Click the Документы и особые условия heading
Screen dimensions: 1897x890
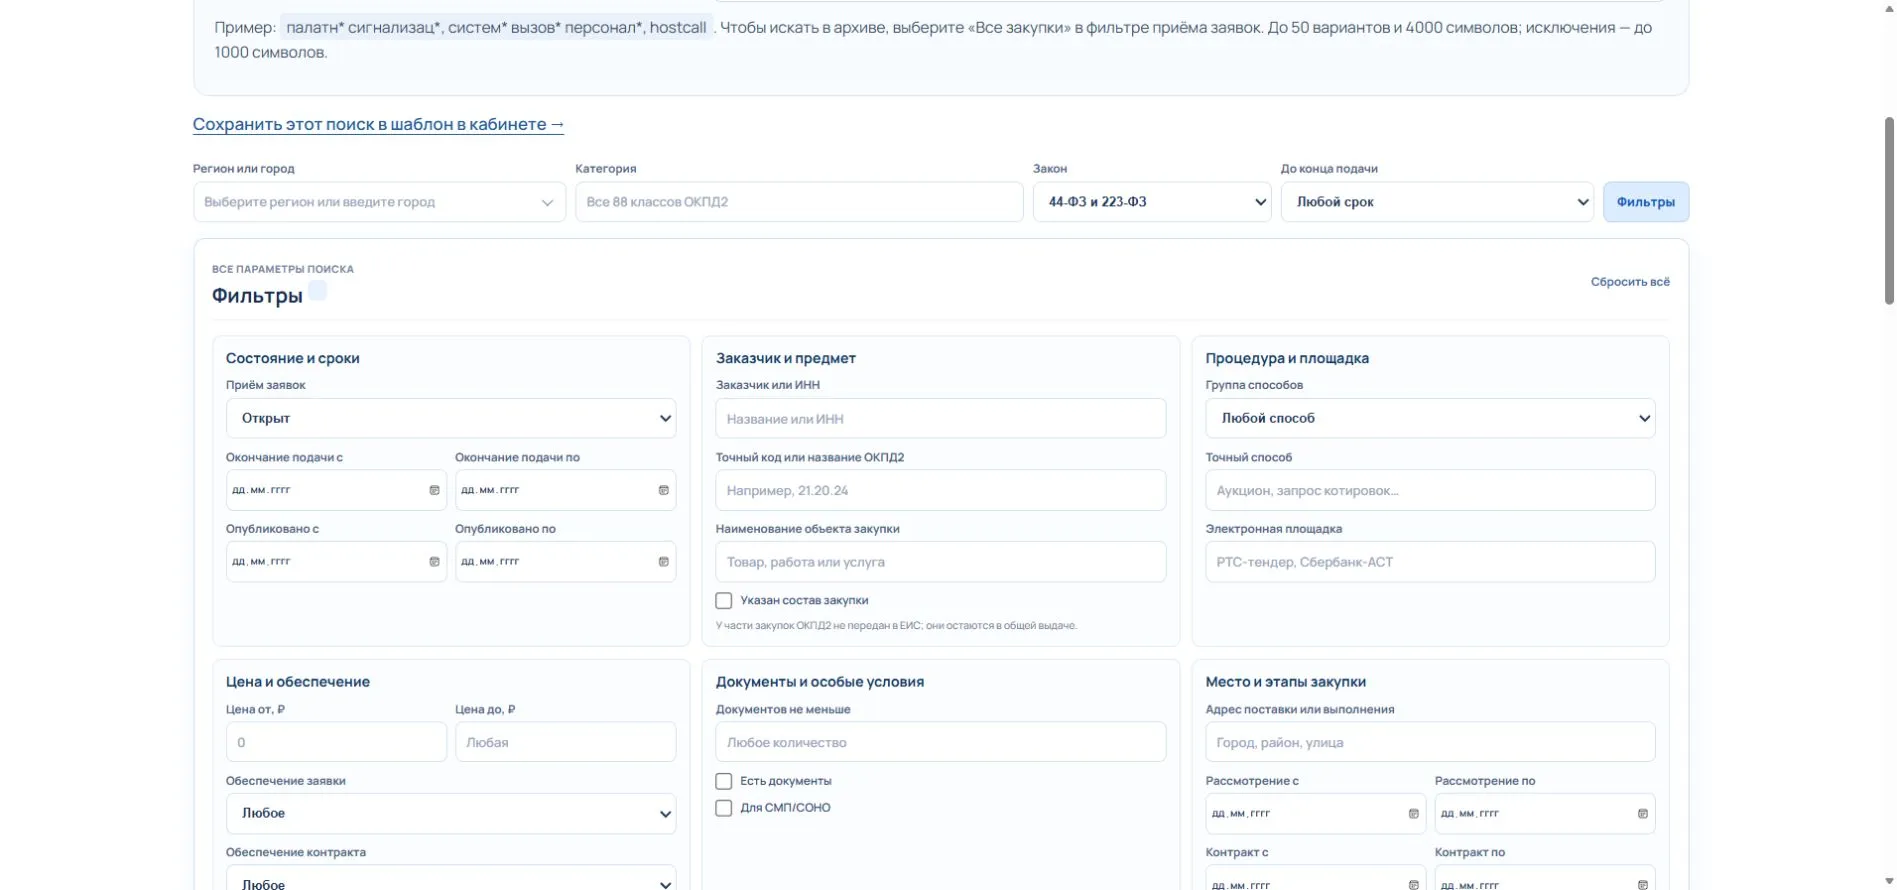pos(820,682)
